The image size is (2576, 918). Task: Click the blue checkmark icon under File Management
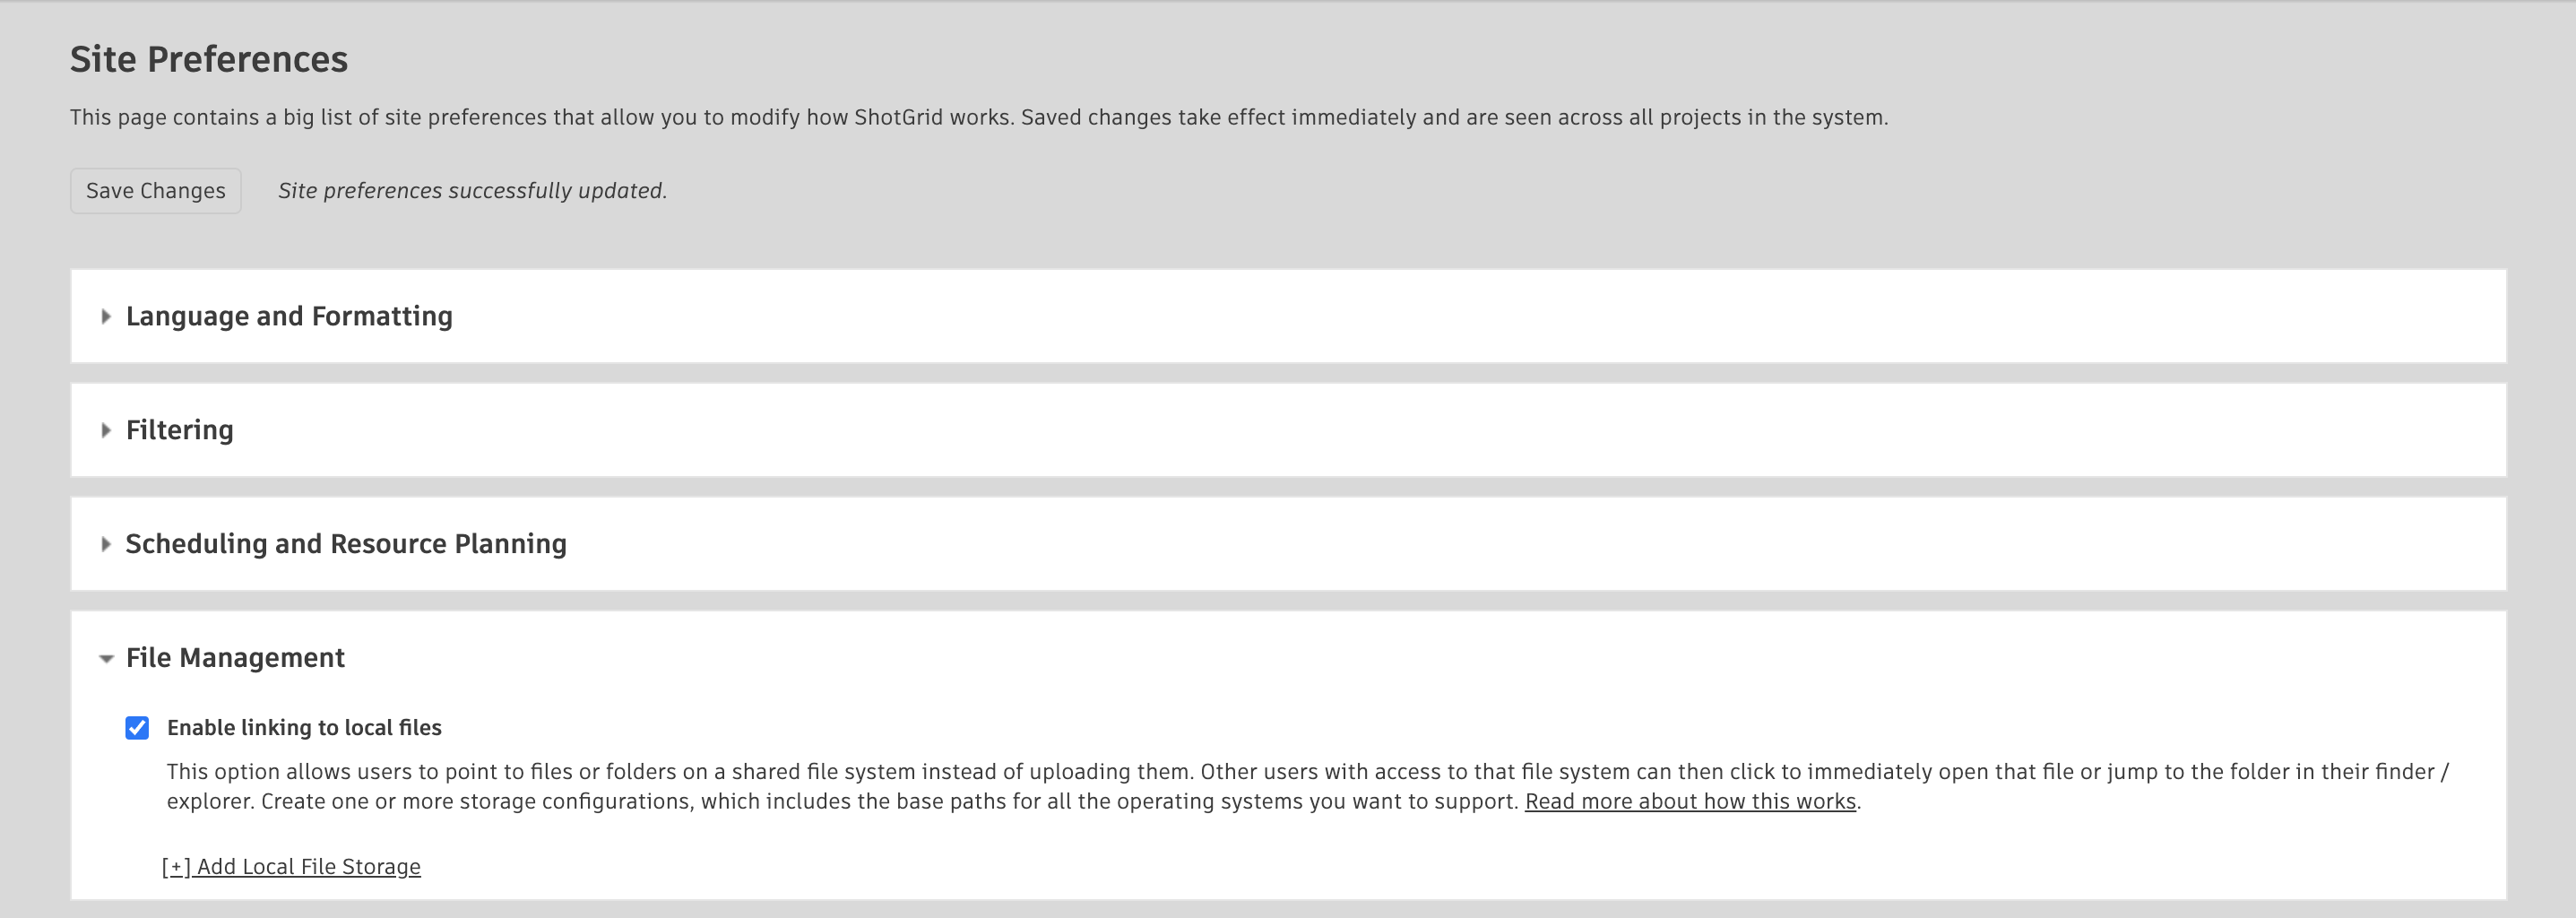pyautogui.click(x=137, y=728)
